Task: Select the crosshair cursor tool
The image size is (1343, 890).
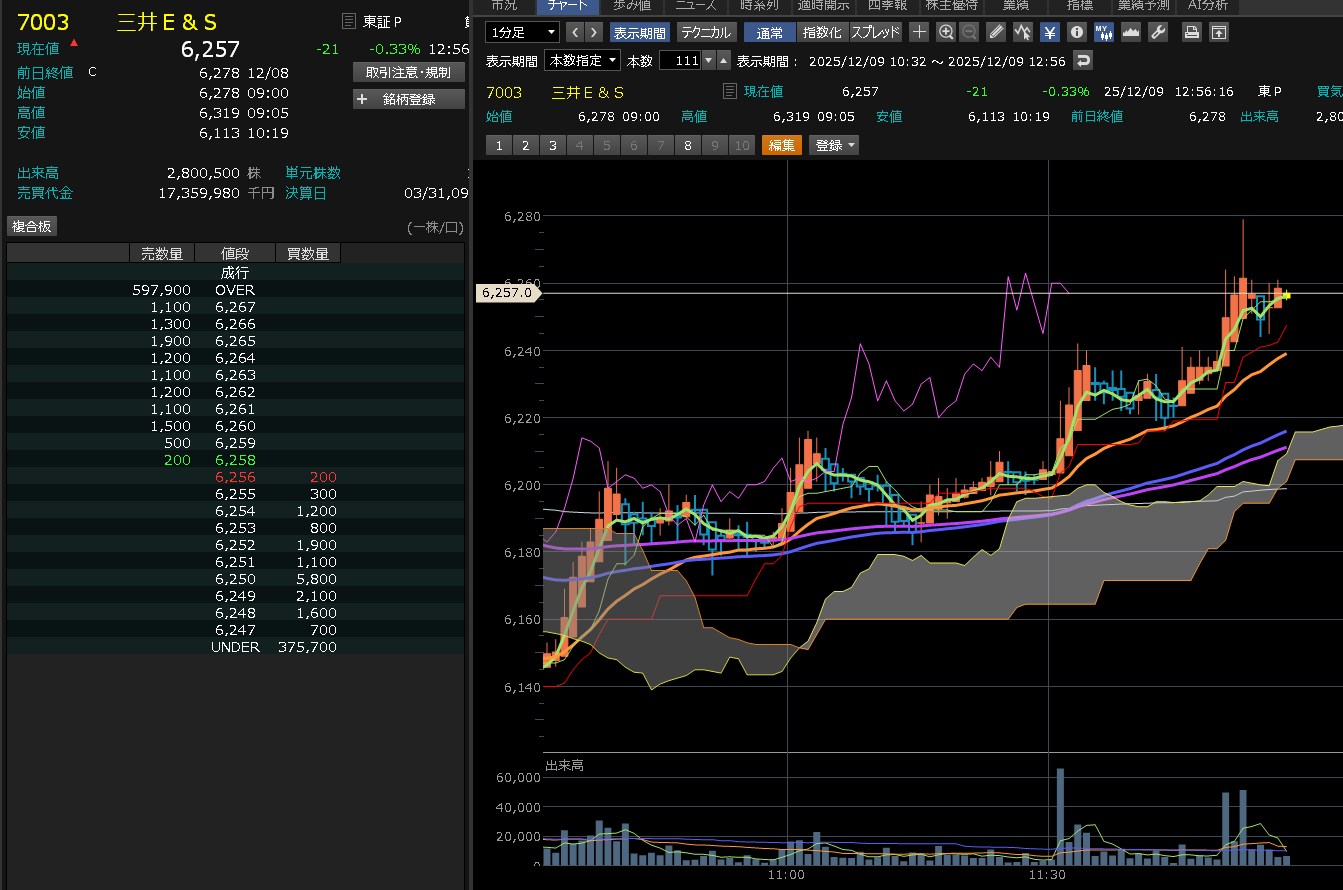Action: click(x=920, y=32)
